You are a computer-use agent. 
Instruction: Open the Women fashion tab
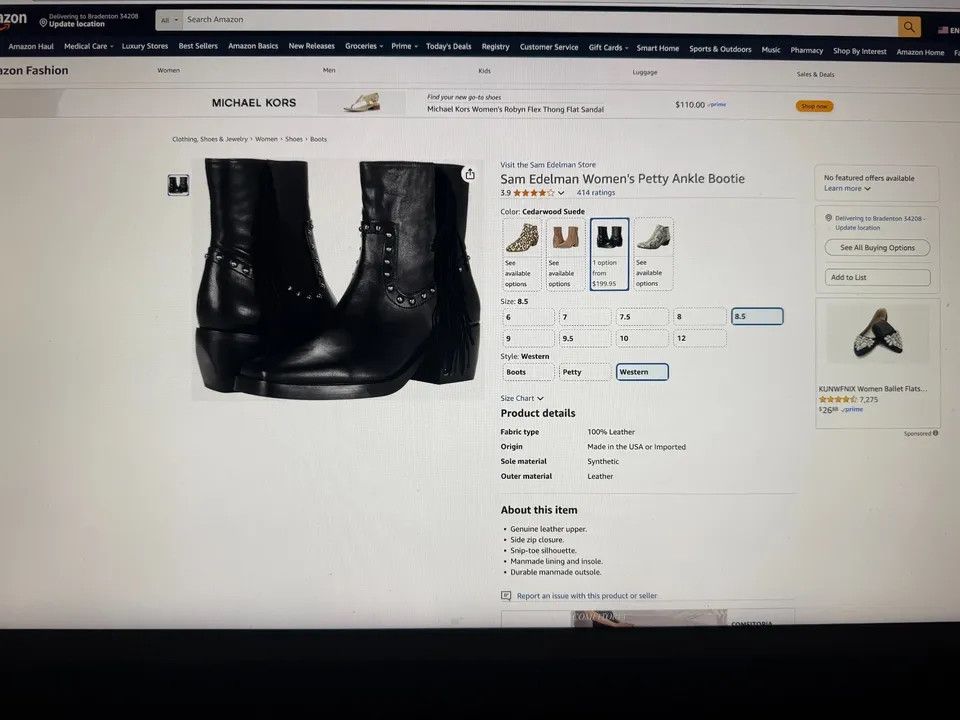168,70
